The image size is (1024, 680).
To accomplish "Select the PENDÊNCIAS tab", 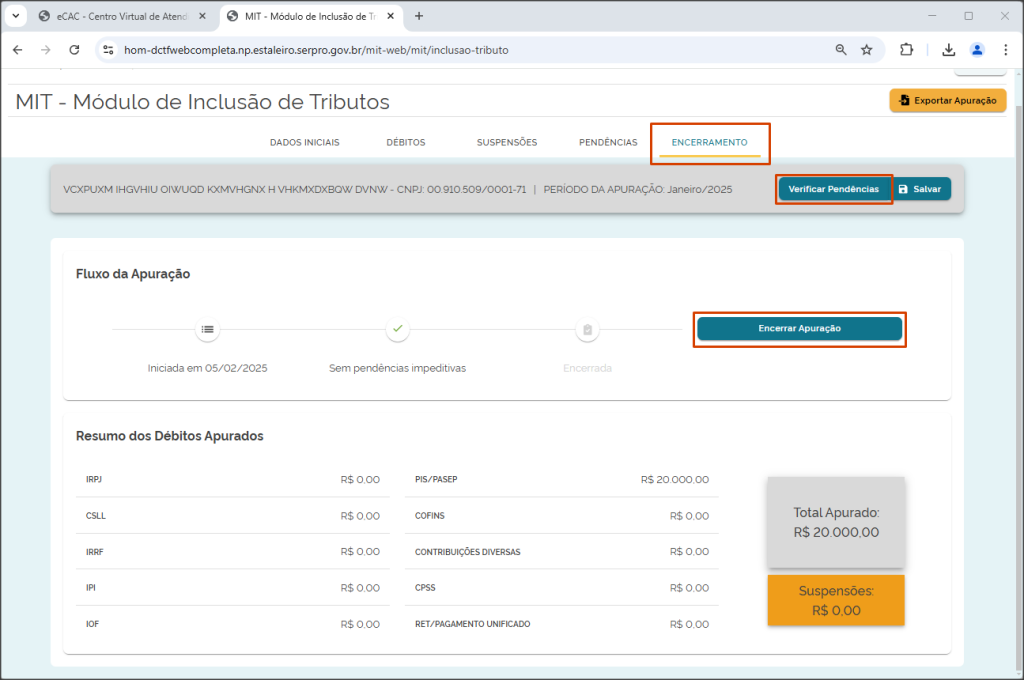I will tap(608, 142).
